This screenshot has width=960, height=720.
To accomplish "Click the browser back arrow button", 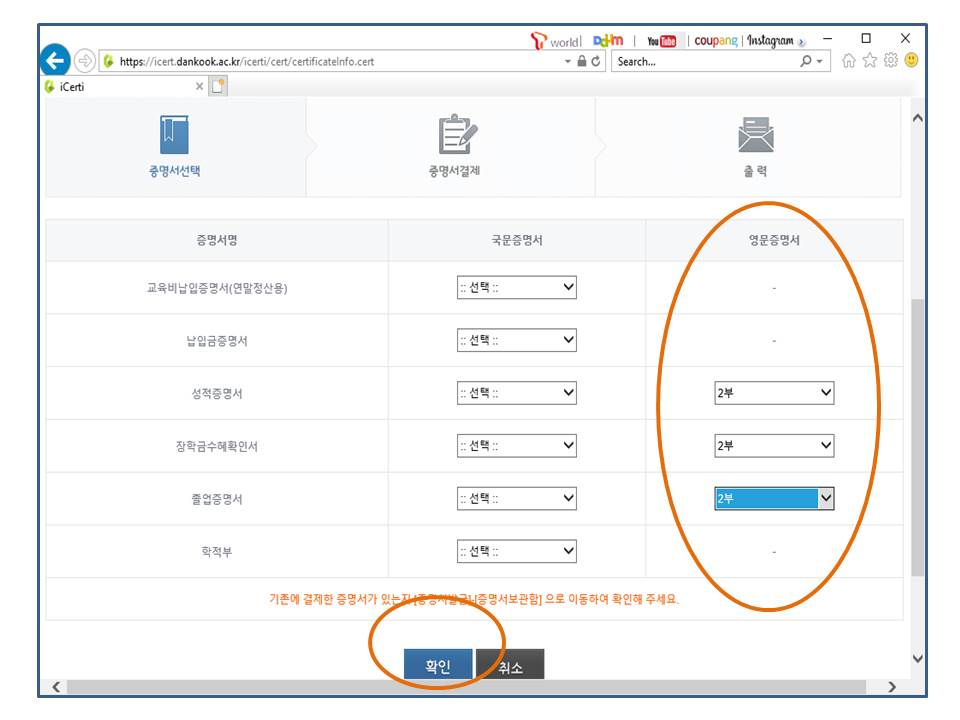I will pos(54,60).
